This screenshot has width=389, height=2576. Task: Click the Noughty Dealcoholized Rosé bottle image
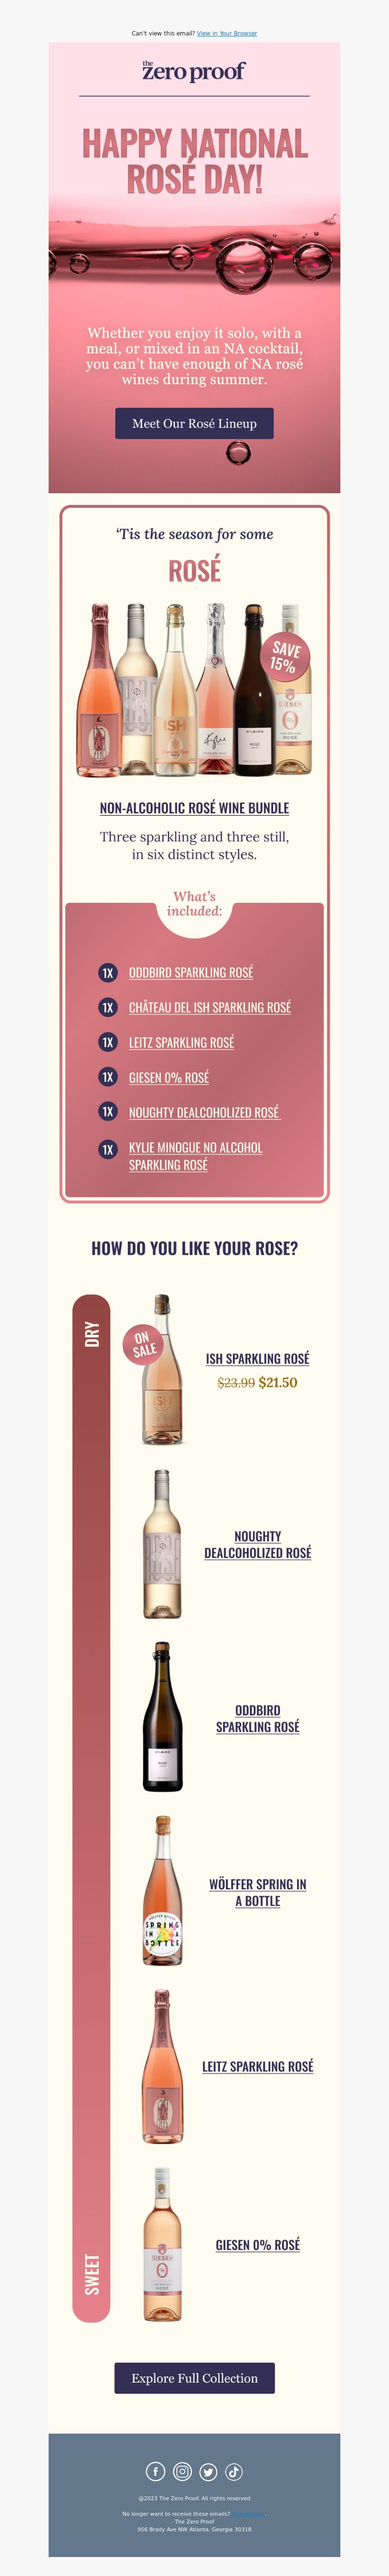[x=162, y=1544]
